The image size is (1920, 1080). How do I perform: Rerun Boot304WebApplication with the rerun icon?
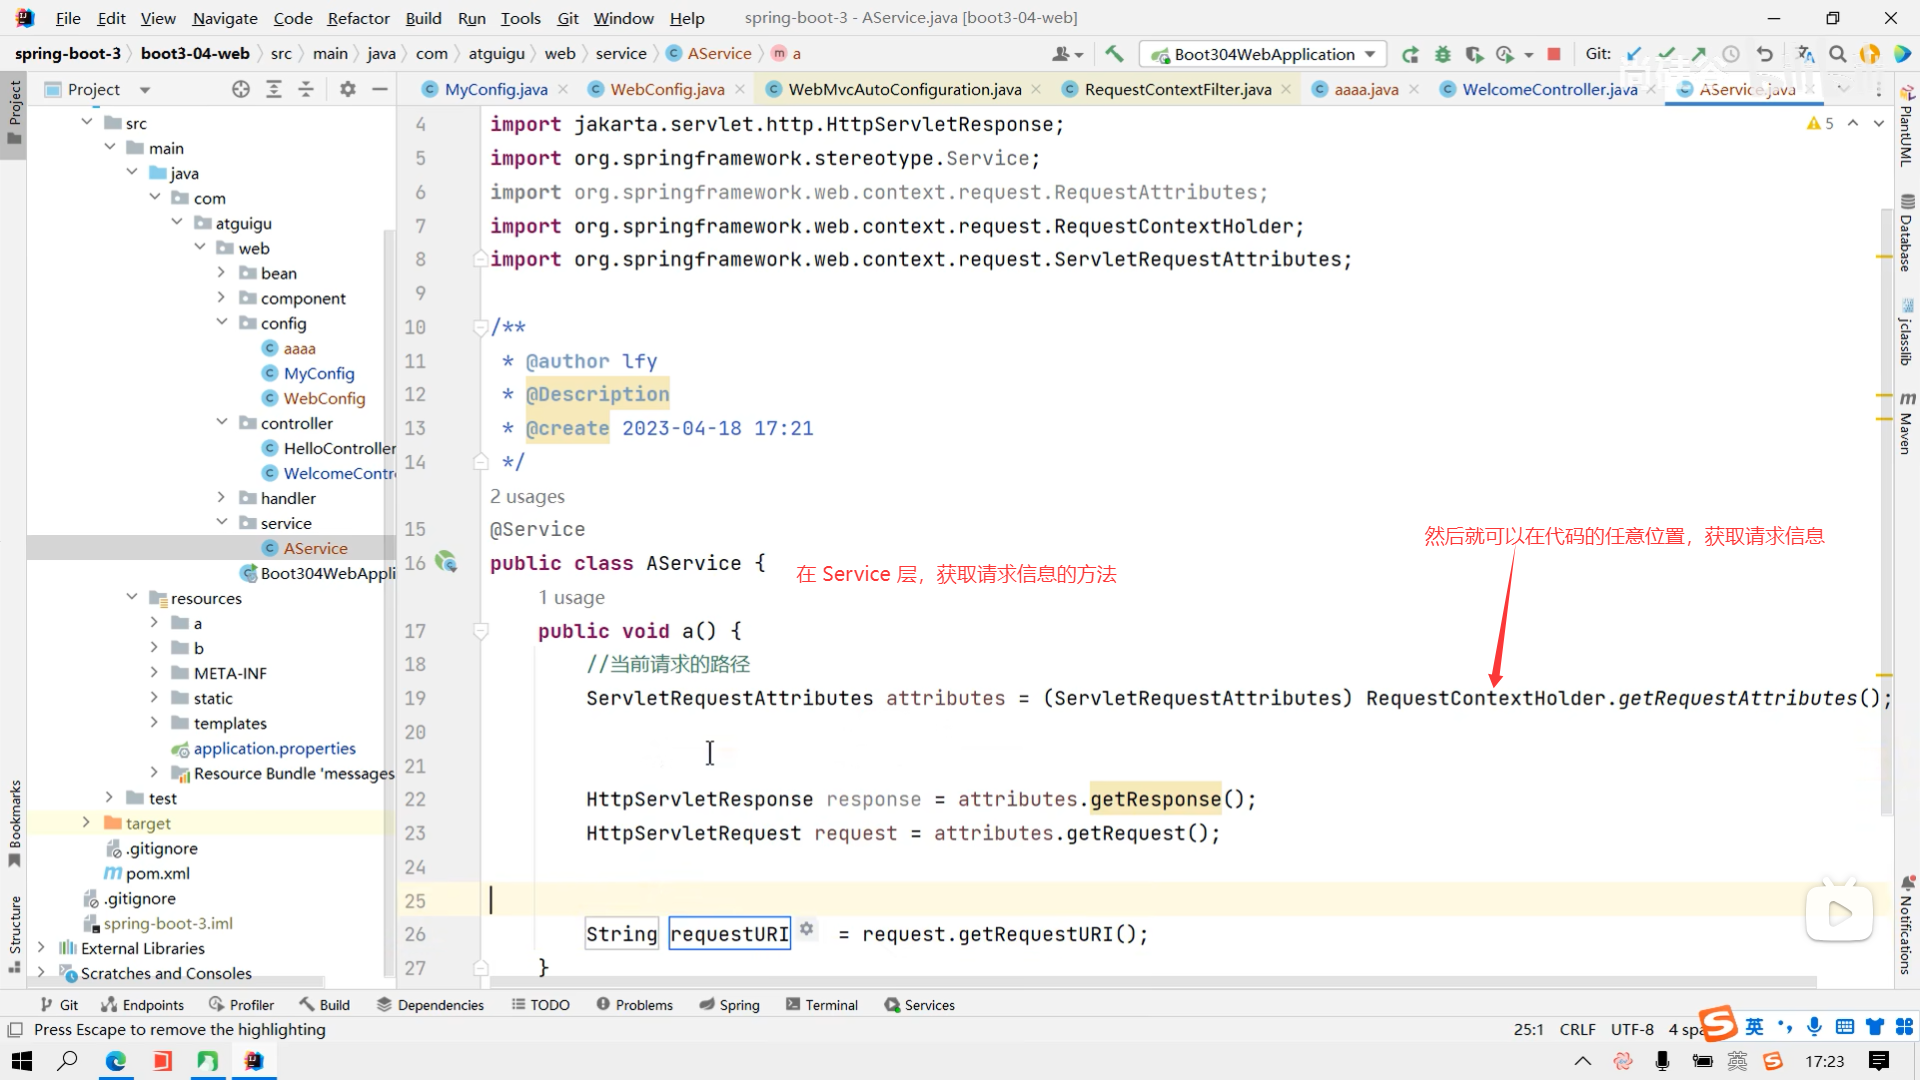point(1410,54)
